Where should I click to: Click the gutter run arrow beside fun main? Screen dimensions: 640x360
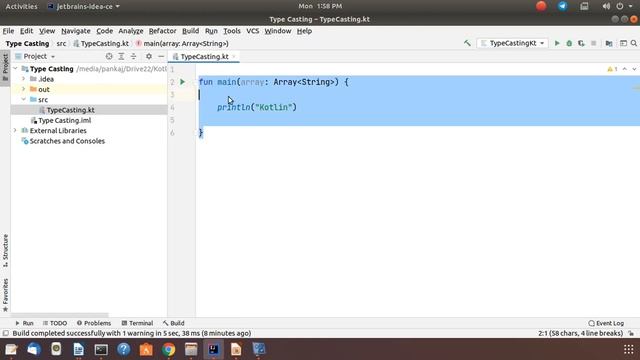pyautogui.click(x=183, y=82)
